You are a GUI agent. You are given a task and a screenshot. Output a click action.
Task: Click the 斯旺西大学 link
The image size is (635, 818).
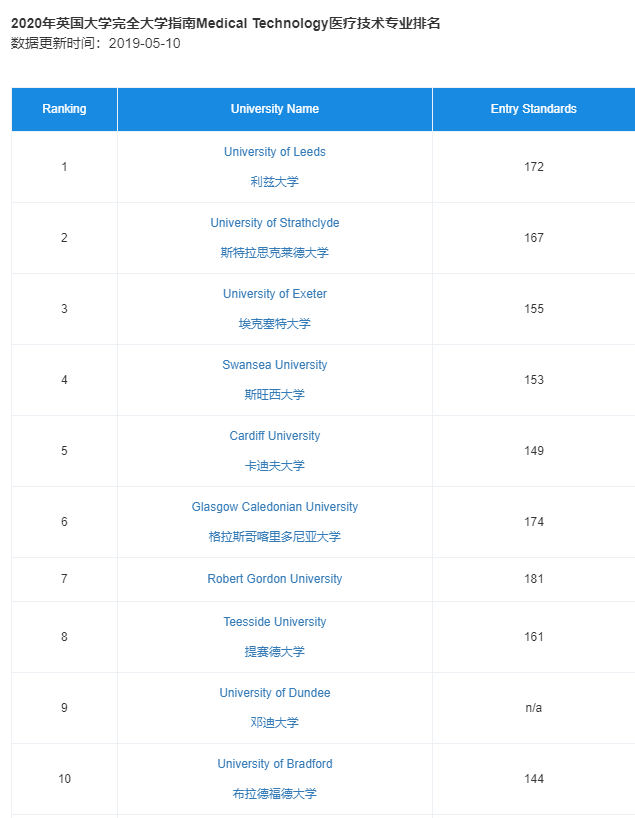click(x=274, y=395)
